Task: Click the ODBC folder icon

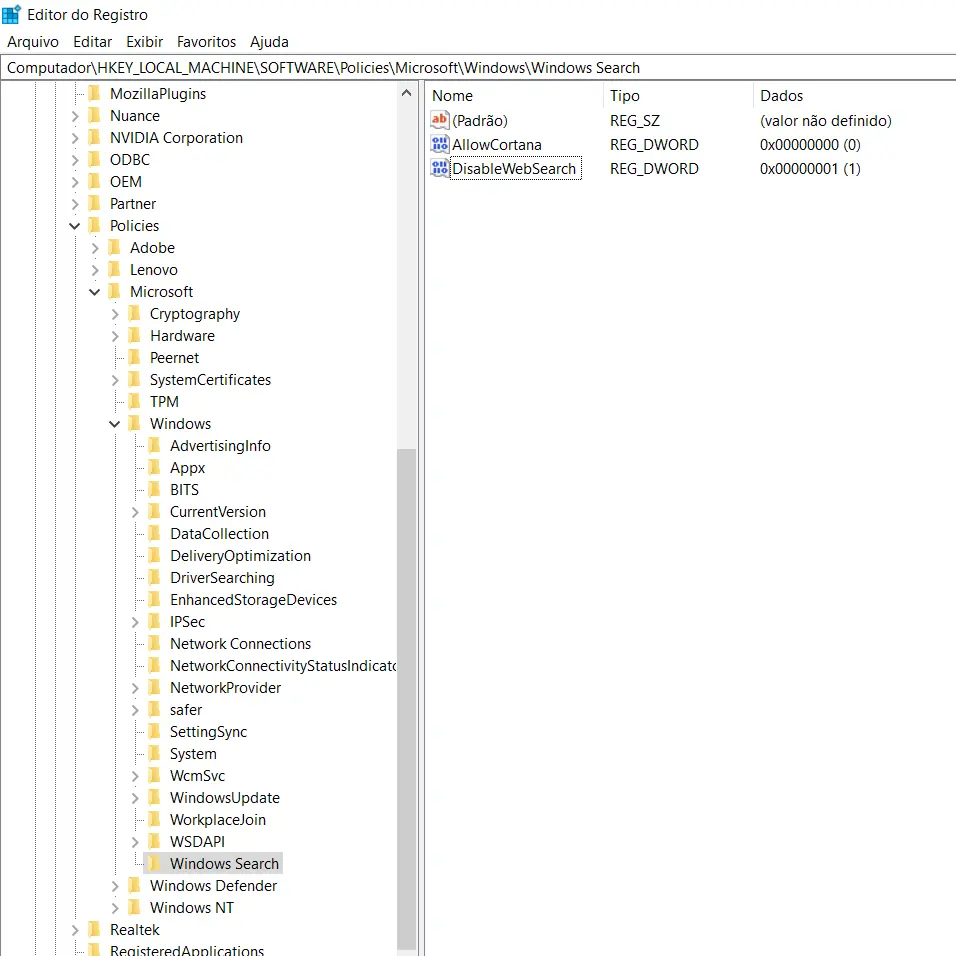Action: 95,159
